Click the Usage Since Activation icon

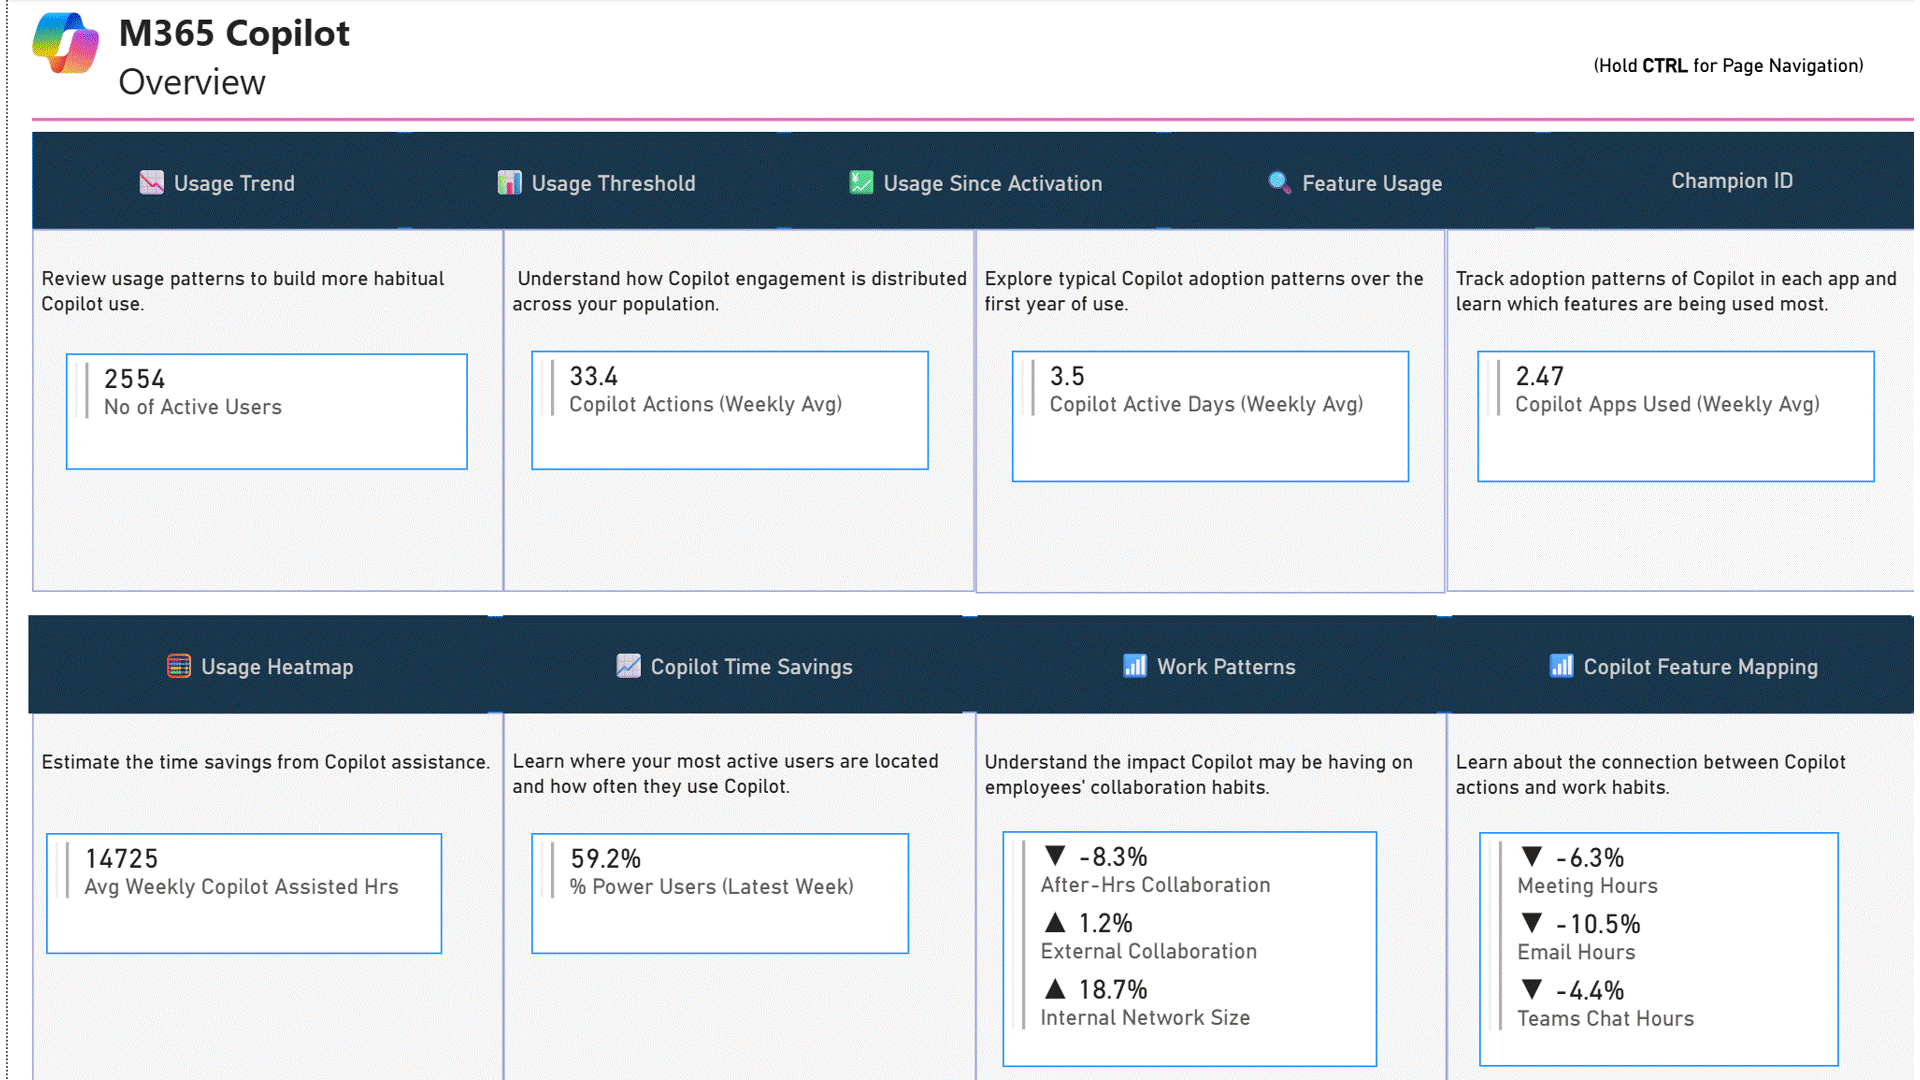(860, 182)
